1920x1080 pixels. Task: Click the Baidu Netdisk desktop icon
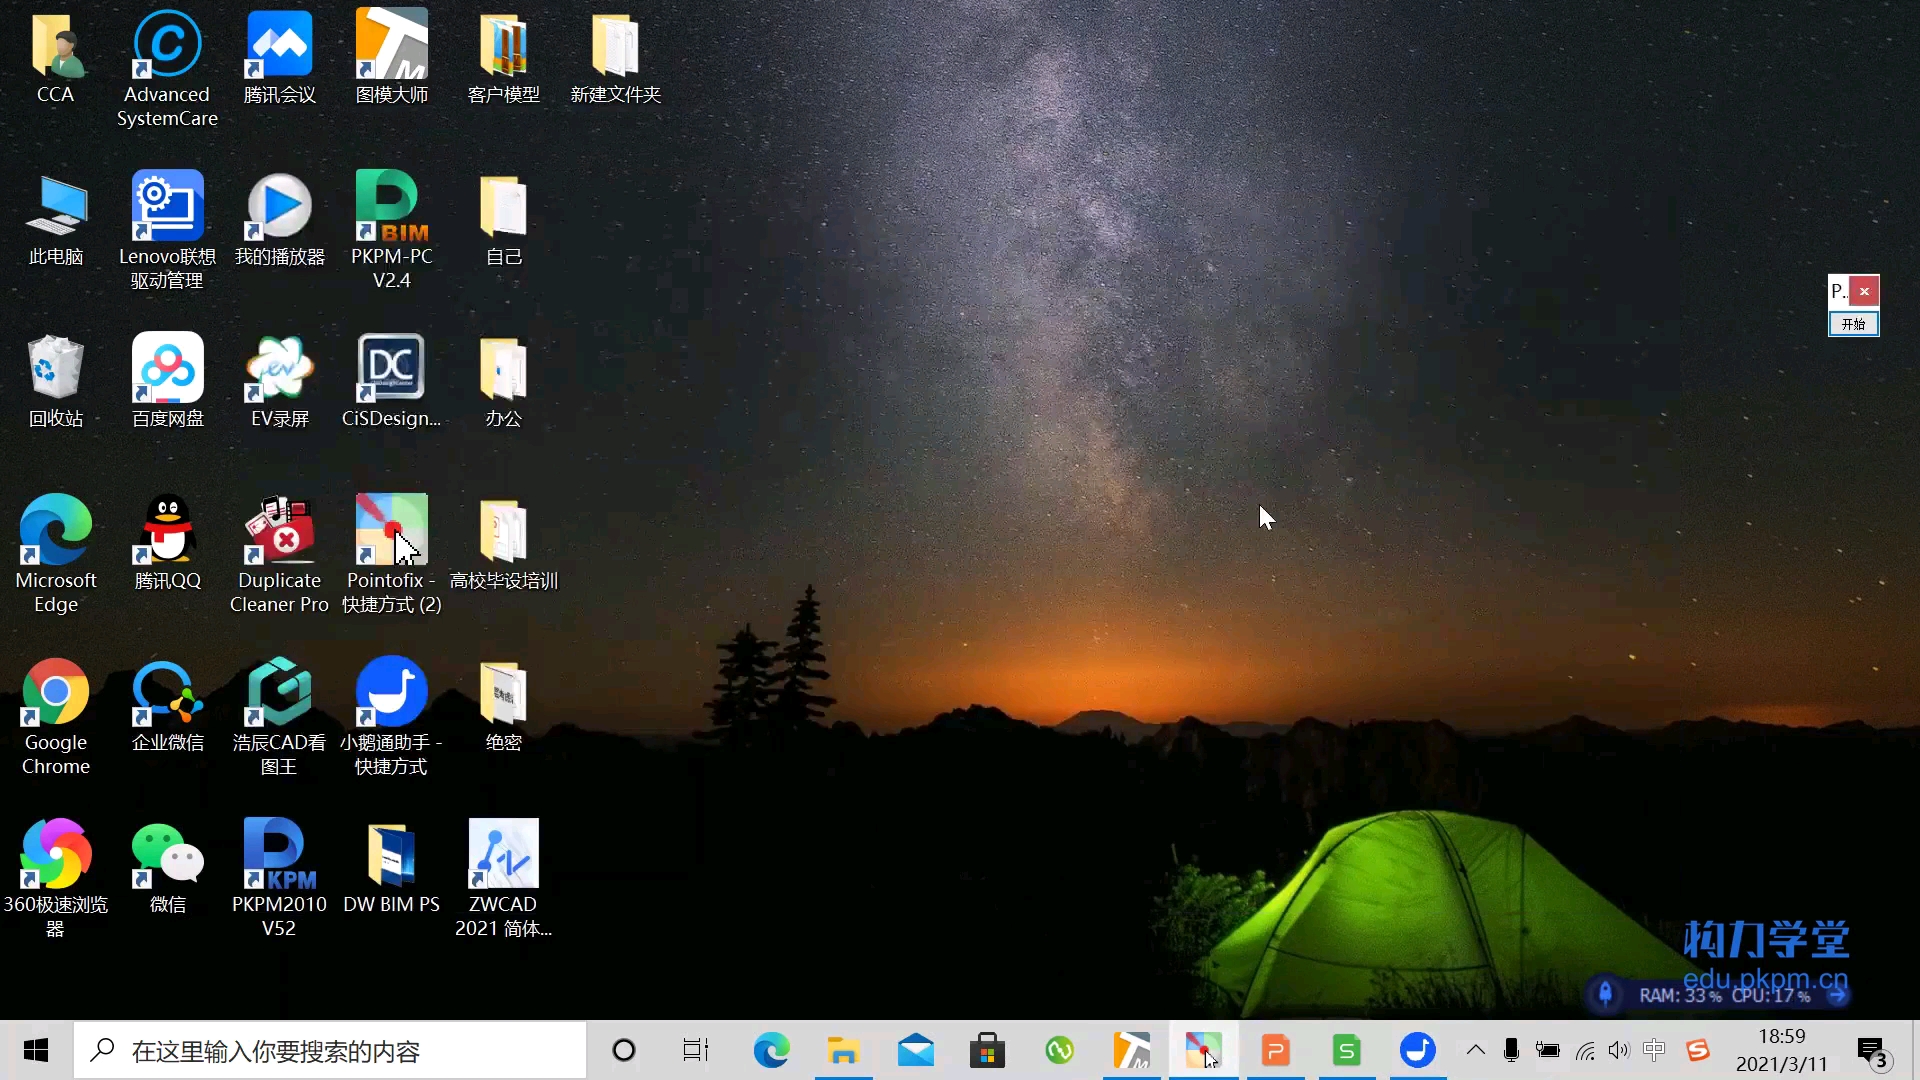click(x=167, y=368)
